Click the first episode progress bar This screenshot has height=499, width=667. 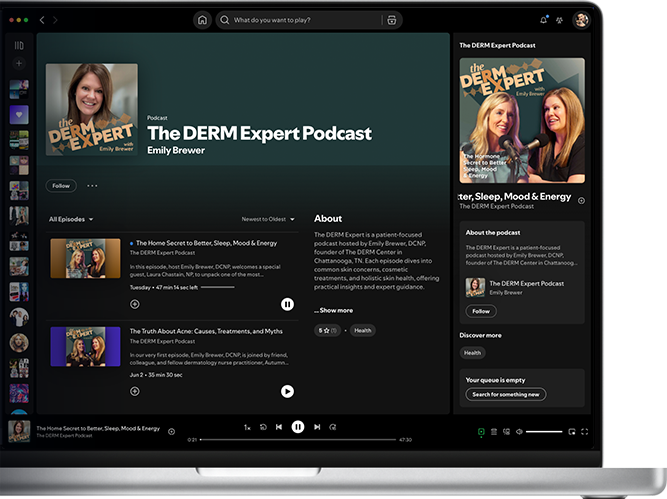[217, 288]
